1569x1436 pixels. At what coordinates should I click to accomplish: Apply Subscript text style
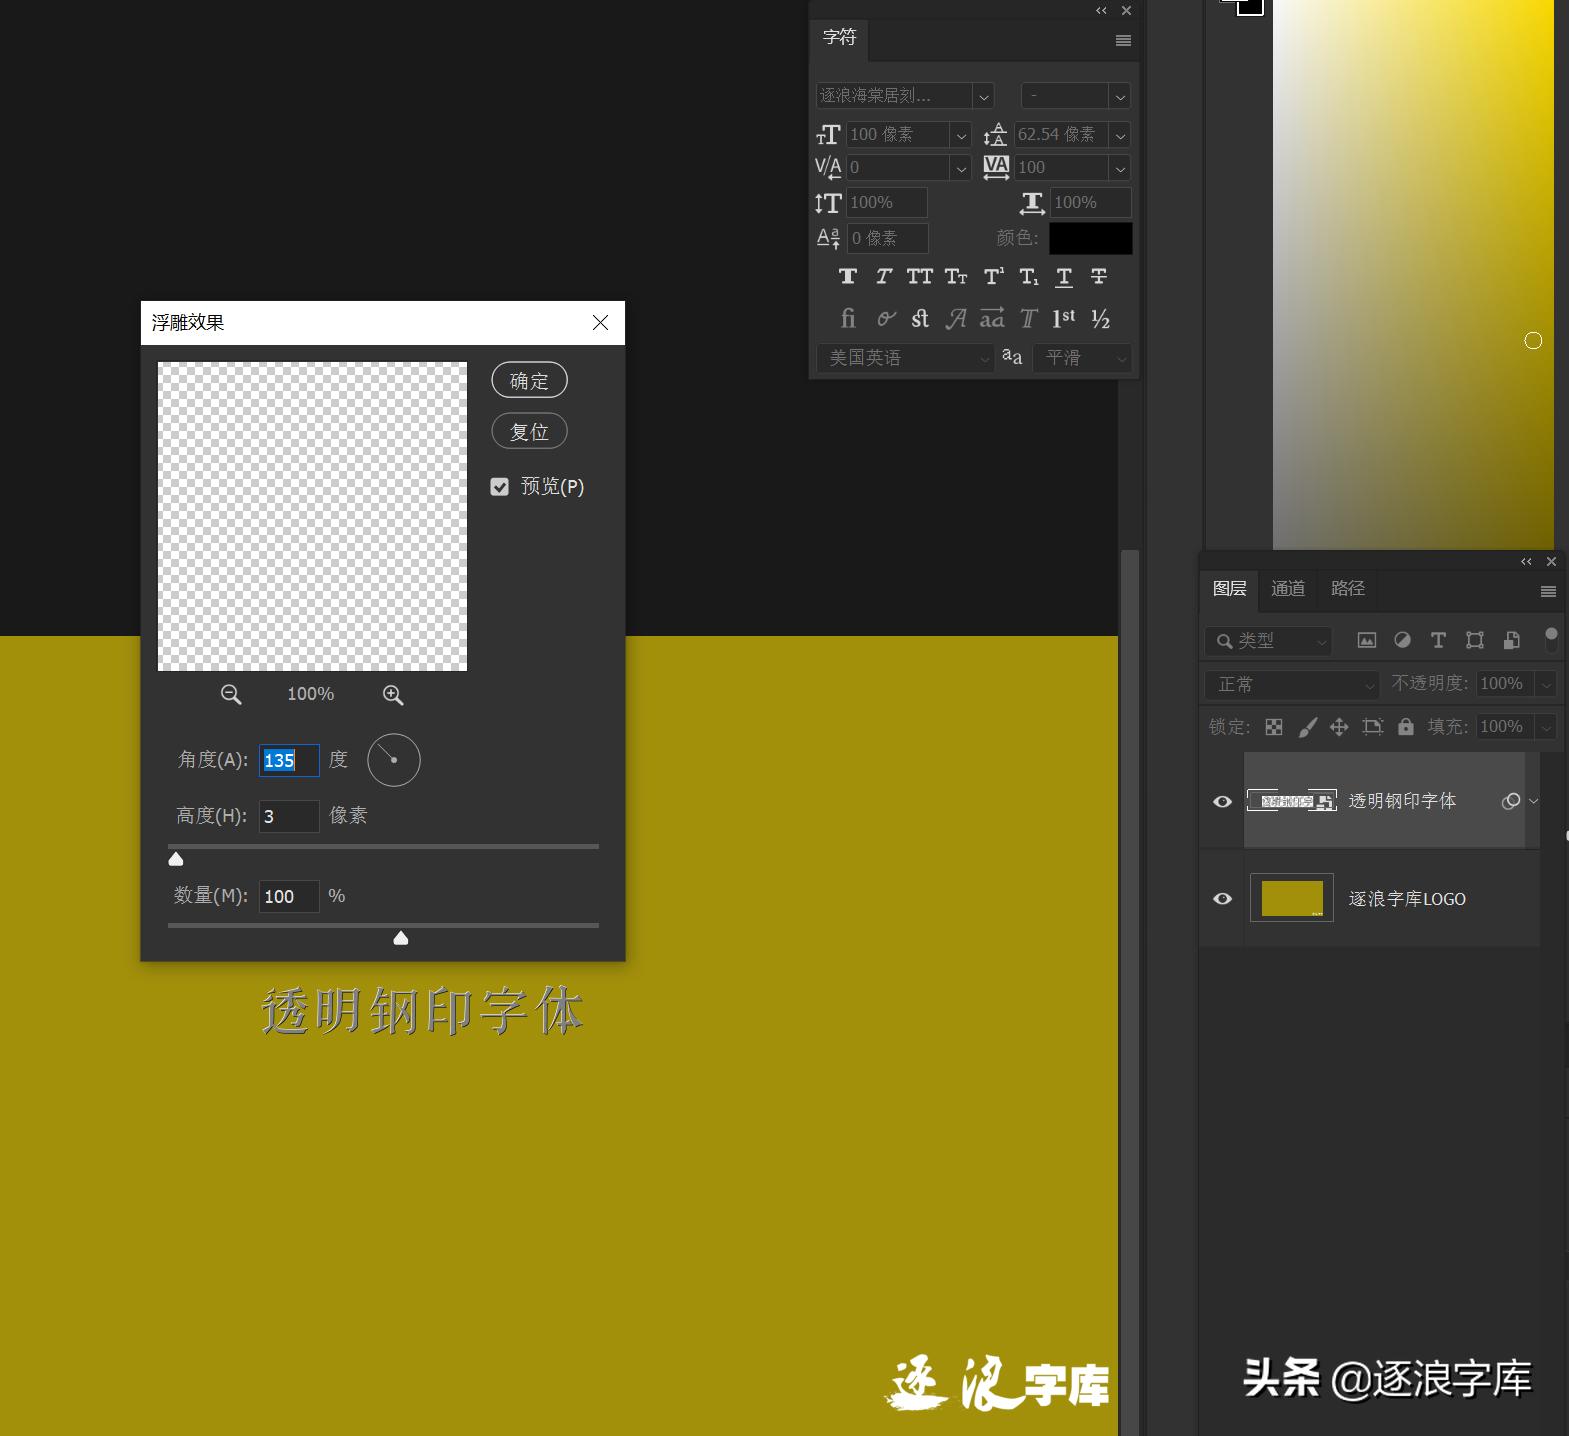tap(1029, 276)
